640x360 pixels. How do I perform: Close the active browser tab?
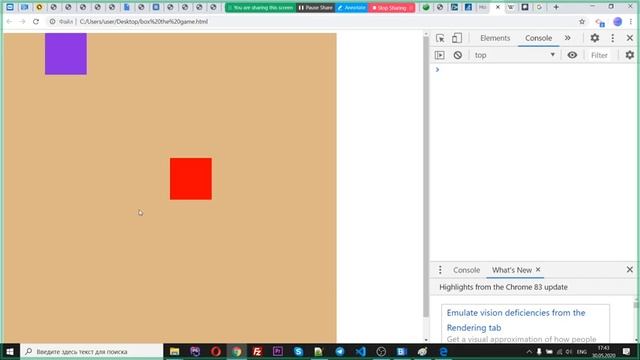pyautogui.click(x=498, y=7)
